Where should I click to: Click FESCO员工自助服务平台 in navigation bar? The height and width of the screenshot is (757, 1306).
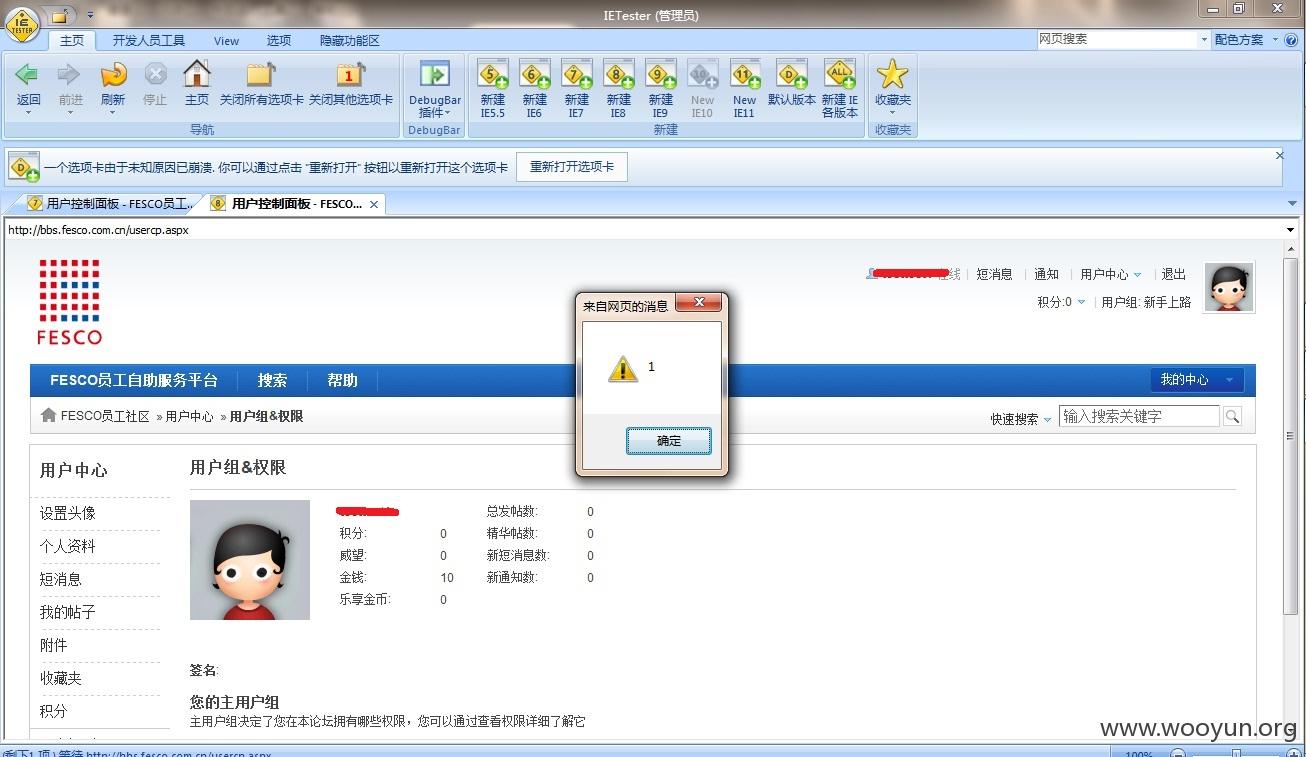point(134,380)
